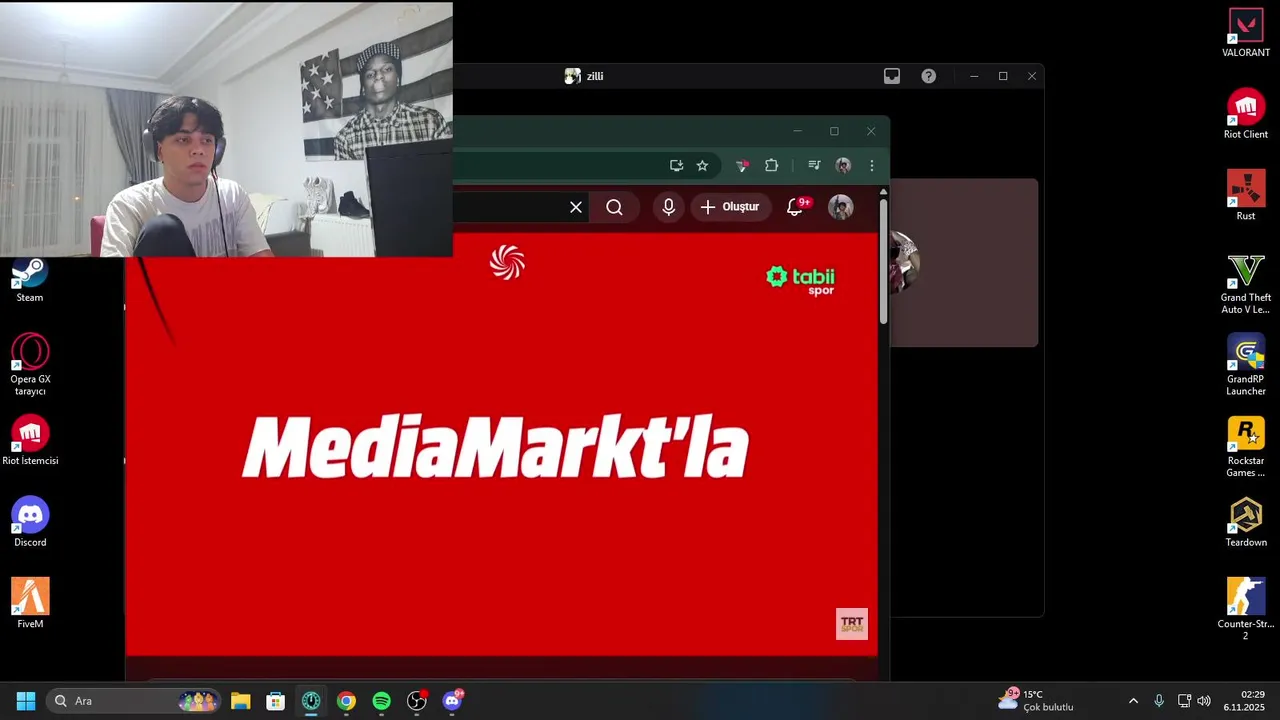Open YouTube notifications bell
This screenshot has width=1280, height=720.
(x=796, y=207)
